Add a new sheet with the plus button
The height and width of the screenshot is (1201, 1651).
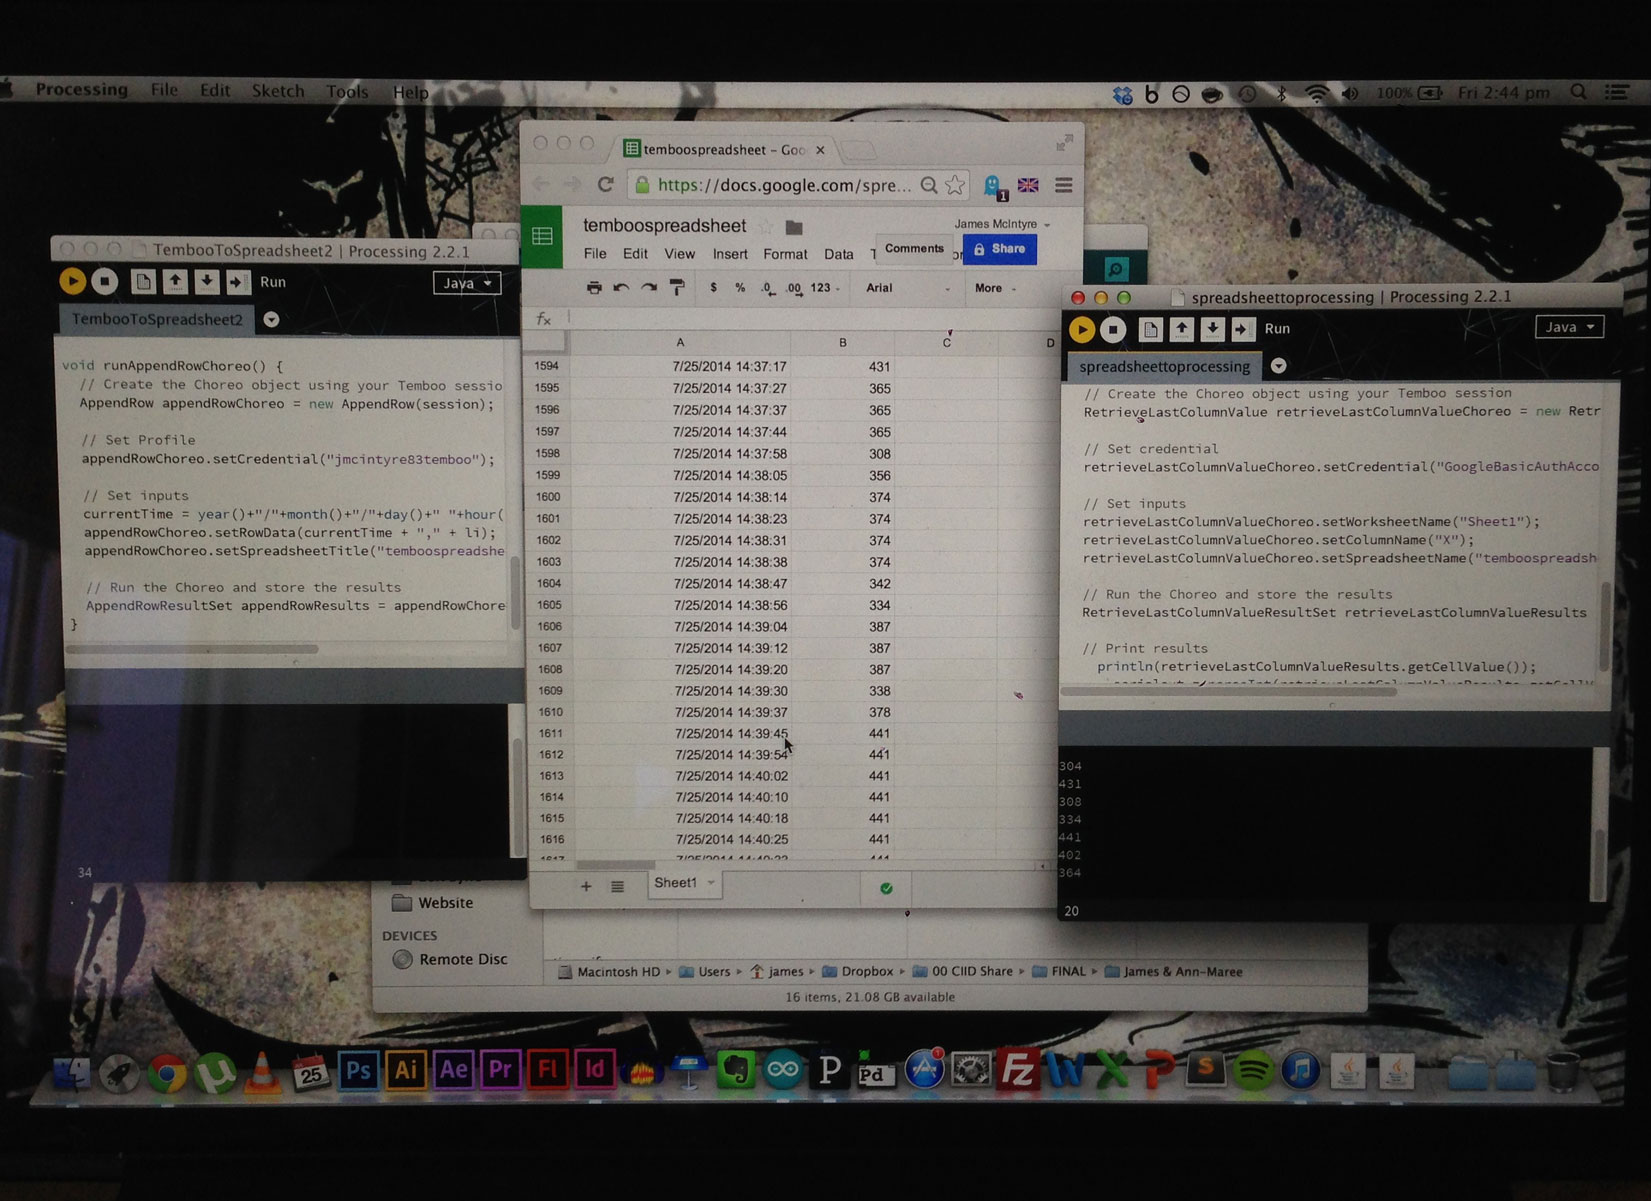[x=586, y=886]
